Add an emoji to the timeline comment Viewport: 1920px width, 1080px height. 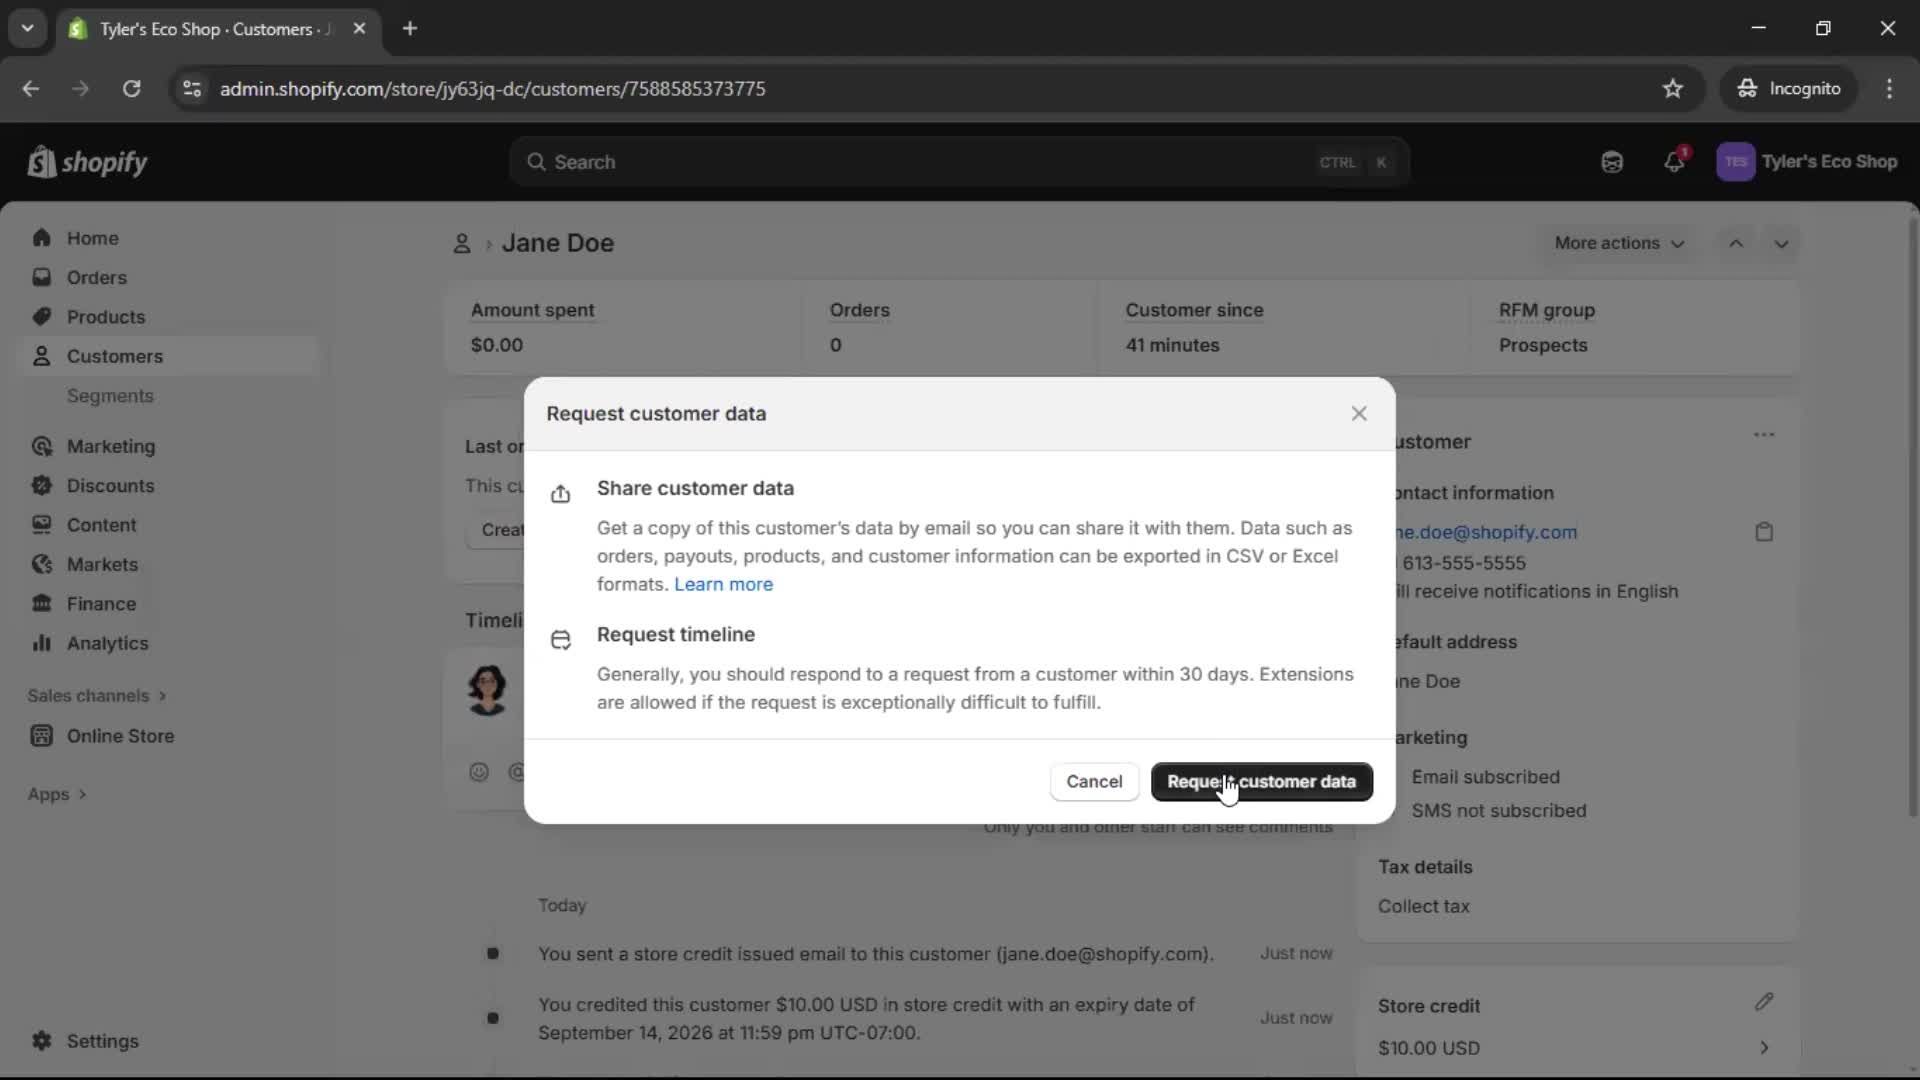(x=478, y=772)
